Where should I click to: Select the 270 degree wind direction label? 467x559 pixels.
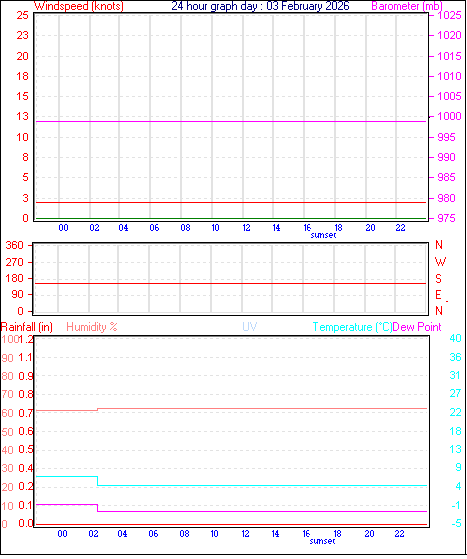coord(15,262)
